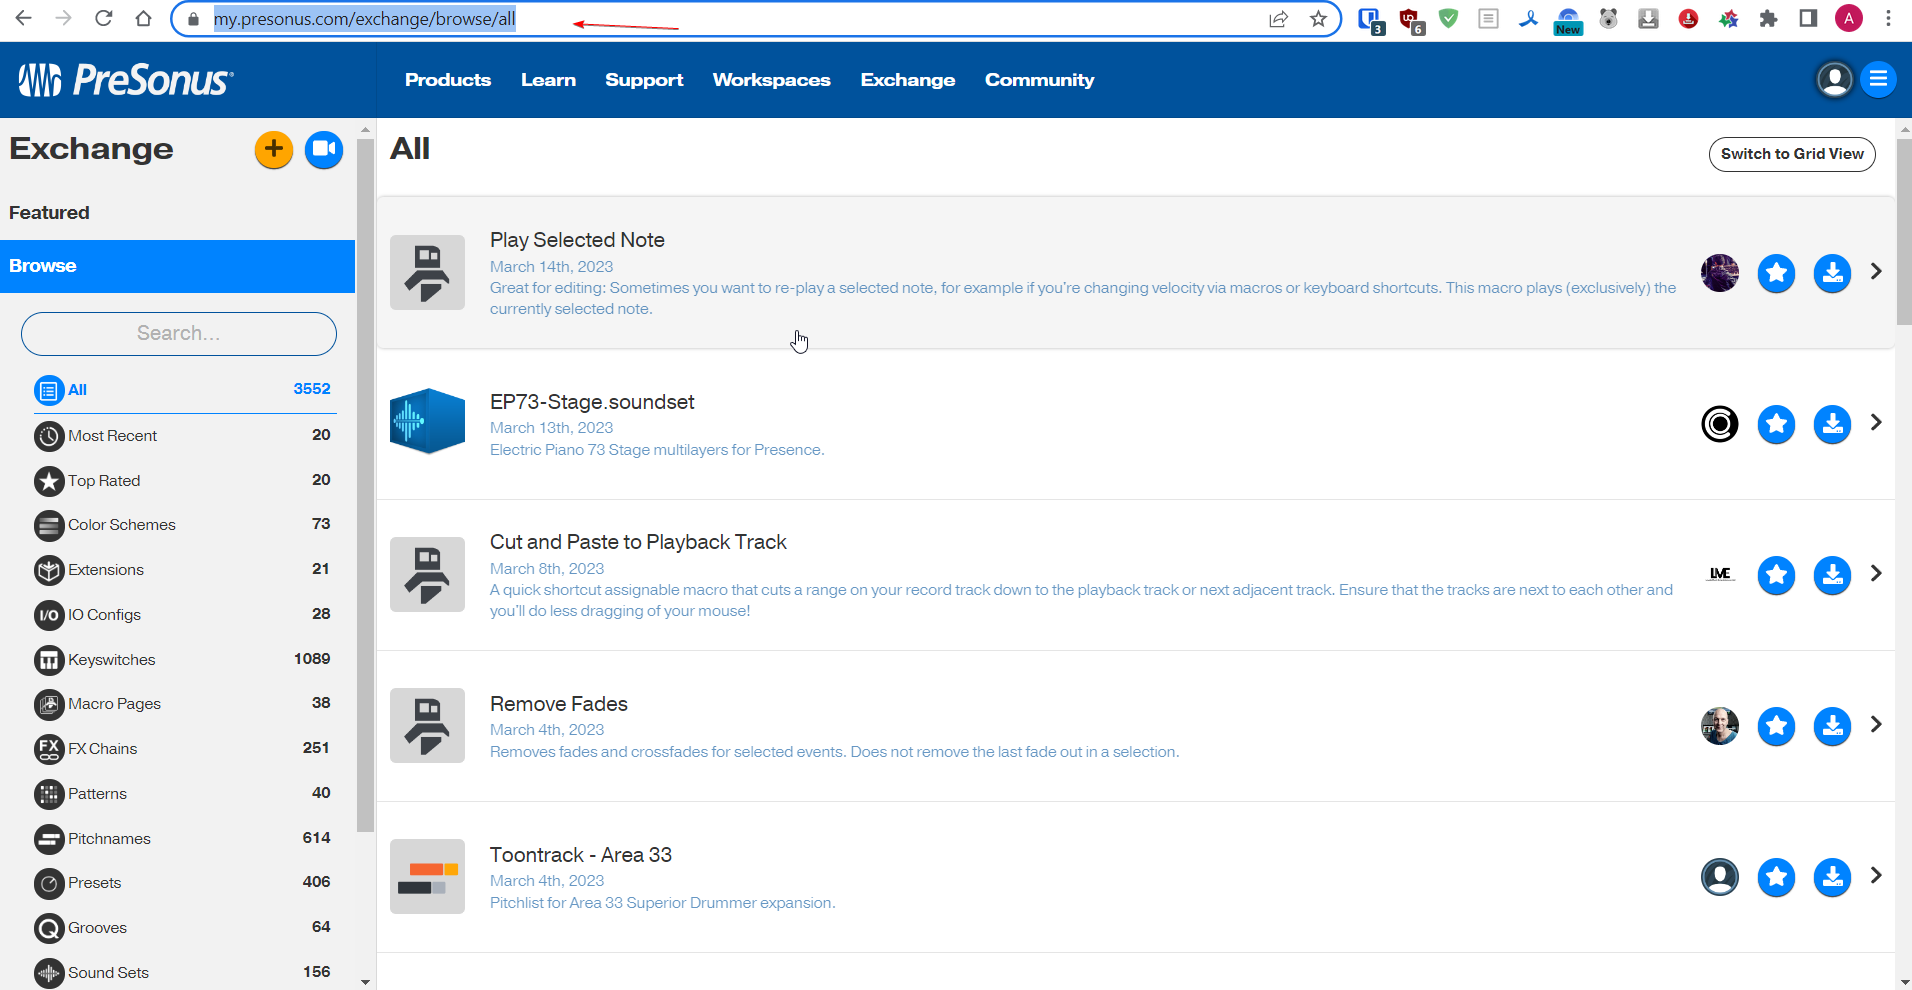
Task: Open the All category icon
Action: click(x=48, y=390)
